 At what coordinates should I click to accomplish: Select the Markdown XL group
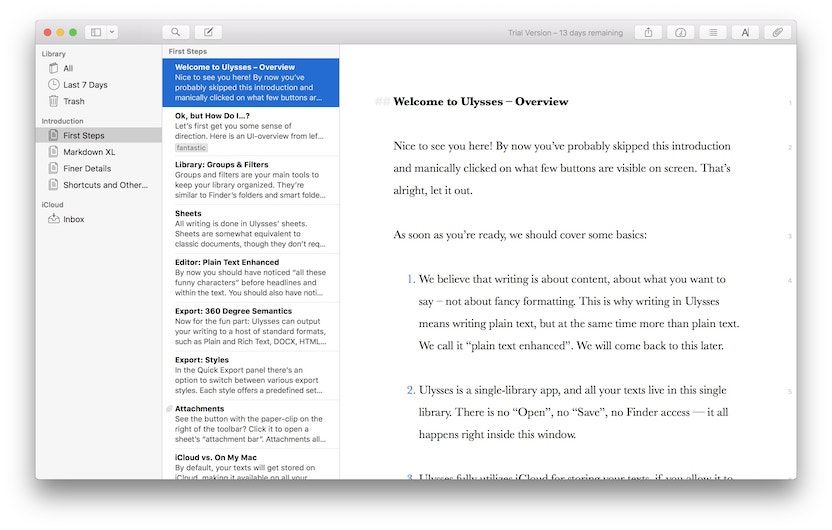(x=89, y=152)
